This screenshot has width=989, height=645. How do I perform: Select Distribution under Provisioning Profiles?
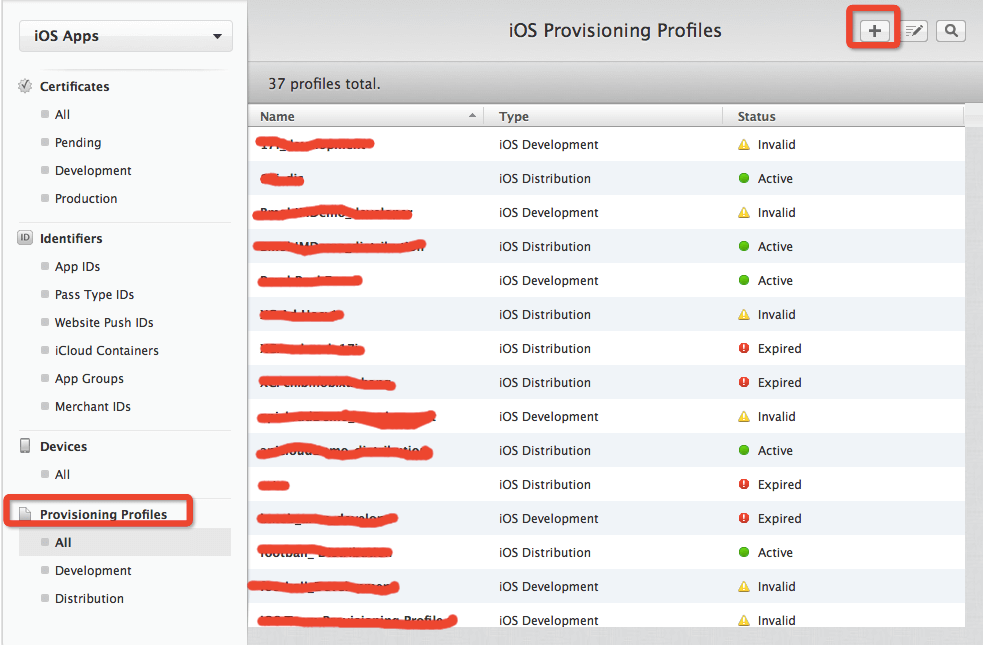pos(89,599)
